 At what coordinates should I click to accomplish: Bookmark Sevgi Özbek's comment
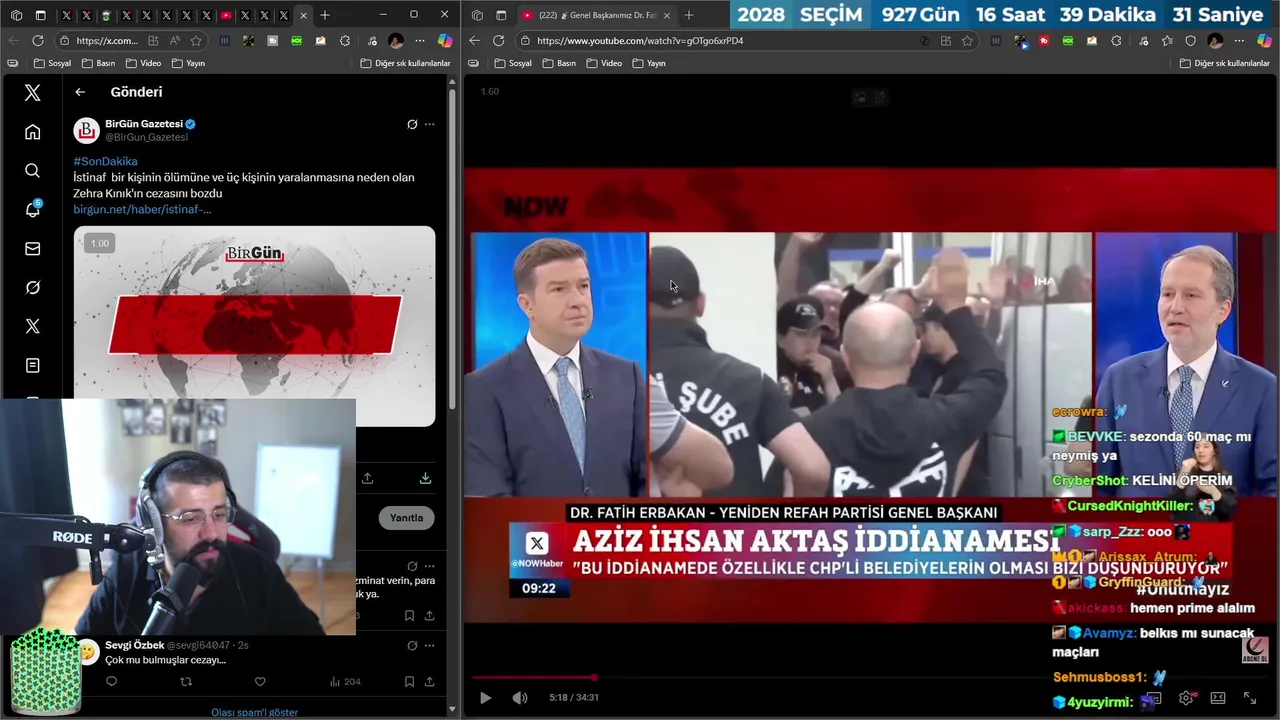click(x=409, y=681)
